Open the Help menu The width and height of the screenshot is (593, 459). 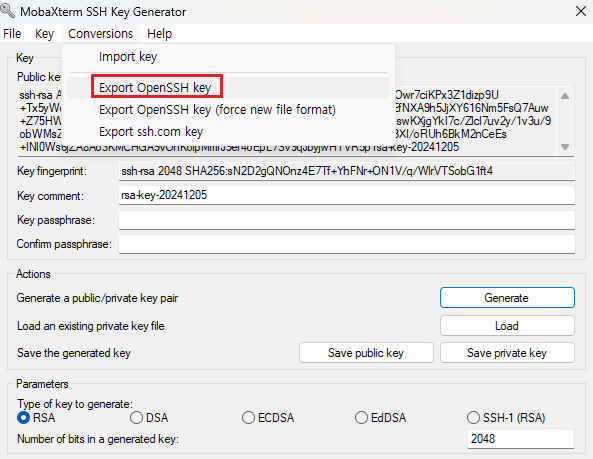coord(159,34)
